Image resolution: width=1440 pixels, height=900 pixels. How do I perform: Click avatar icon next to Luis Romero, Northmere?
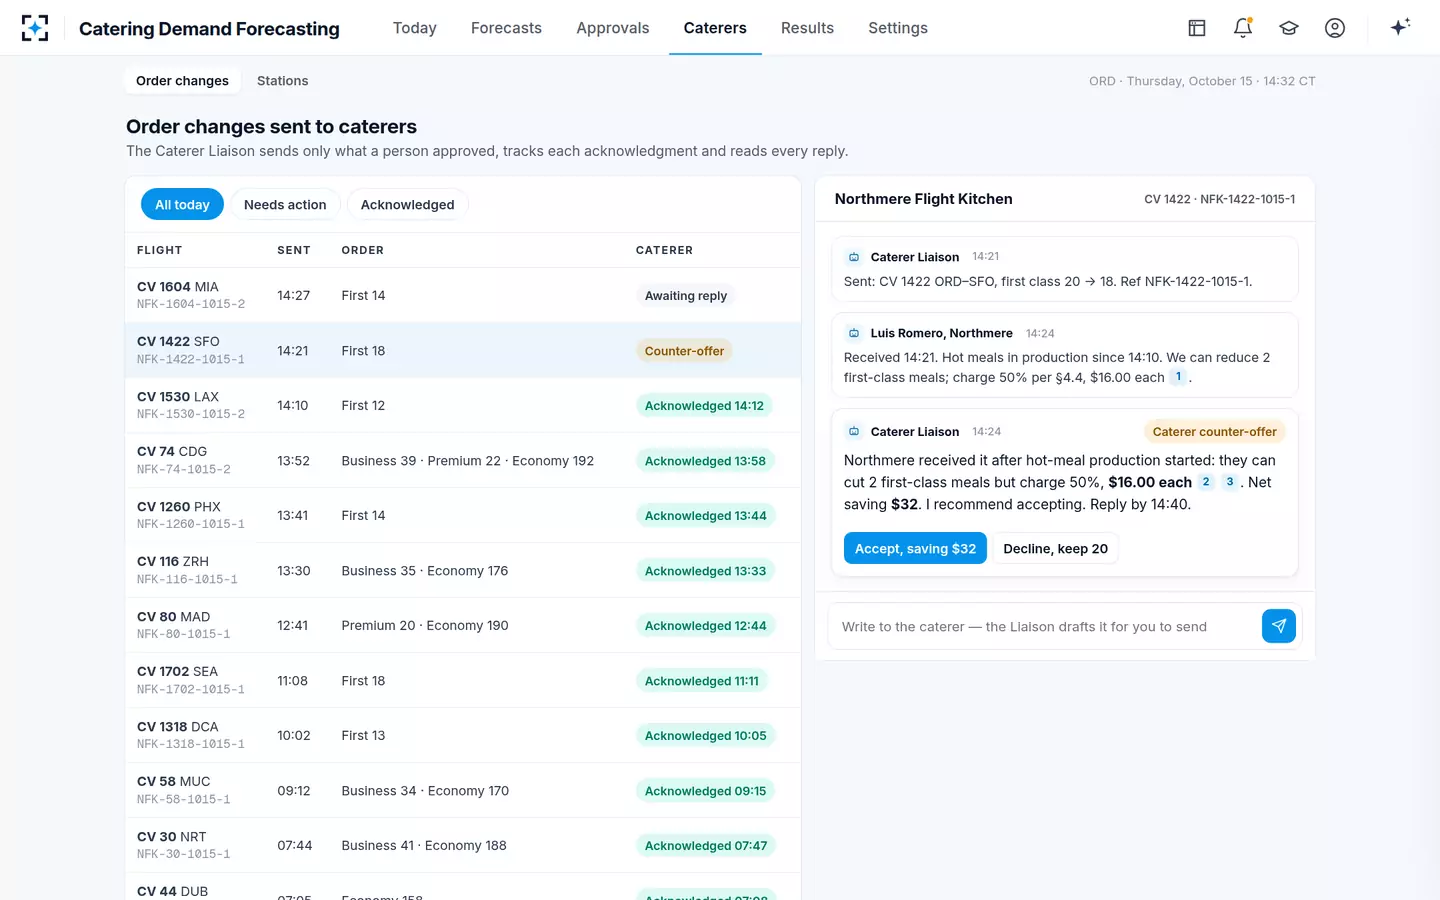[x=854, y=333]
